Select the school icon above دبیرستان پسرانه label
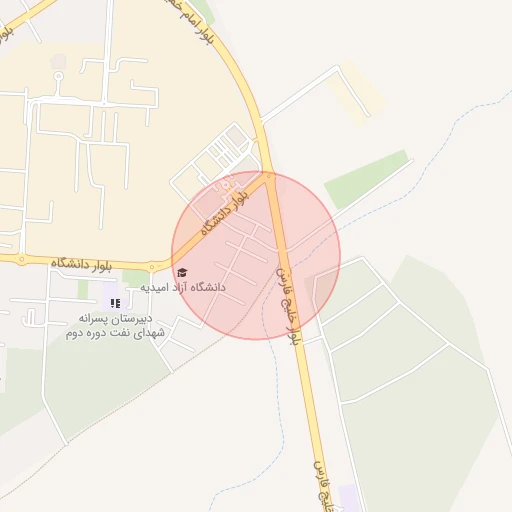Image resolution: width=512 pixels, height=512 pixels. click(115, 303)
